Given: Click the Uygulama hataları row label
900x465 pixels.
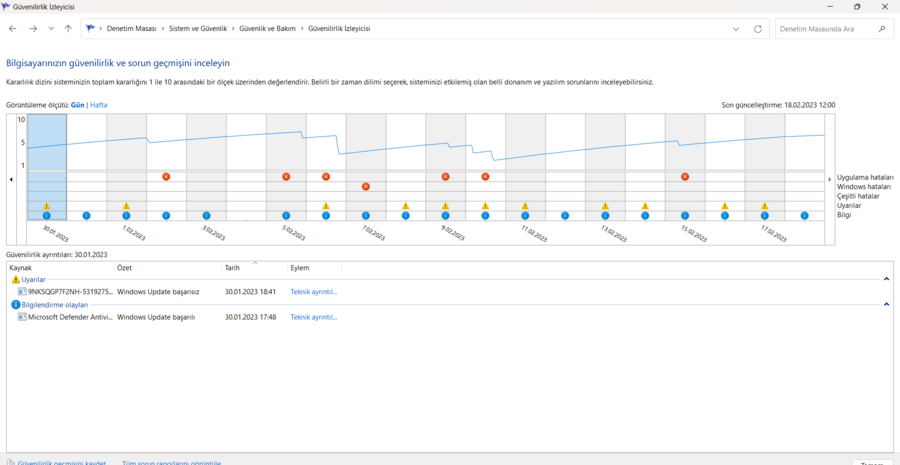Looking at the screenshot, I should pos(865,177).
